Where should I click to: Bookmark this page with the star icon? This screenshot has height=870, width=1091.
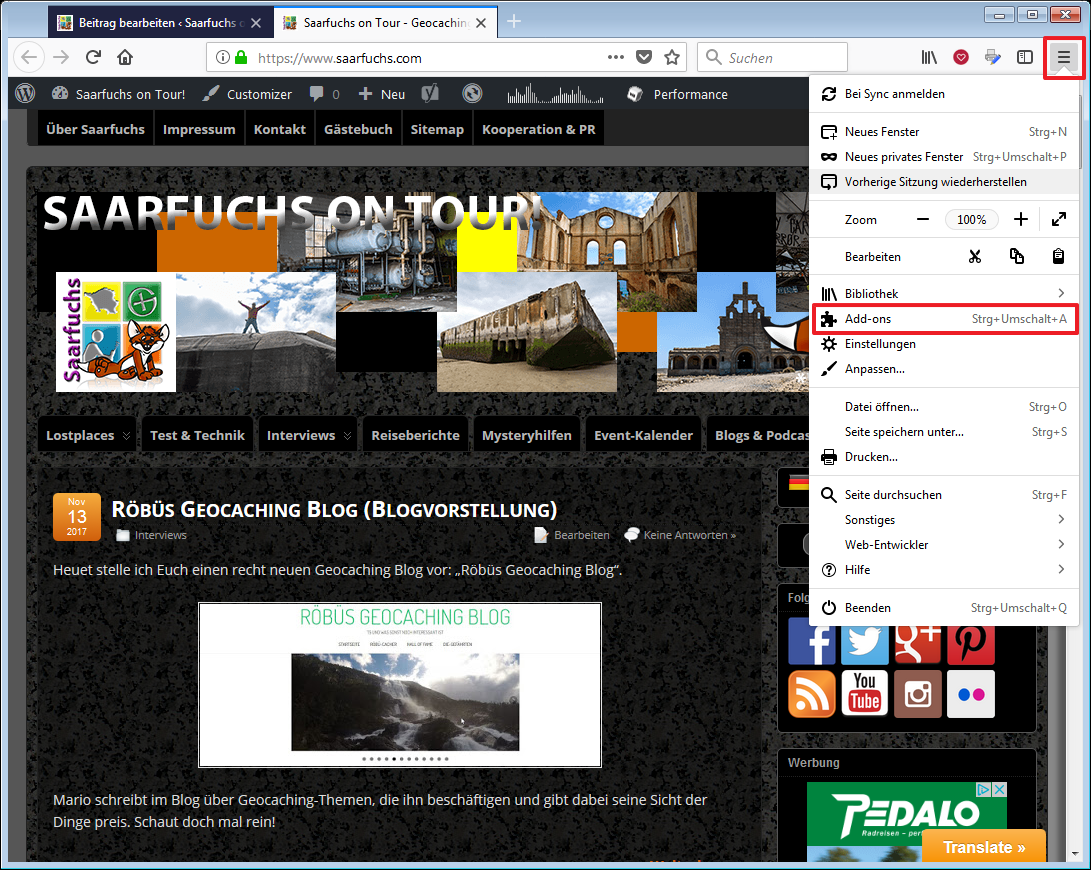pyautogui.click(x=671, y=58)
